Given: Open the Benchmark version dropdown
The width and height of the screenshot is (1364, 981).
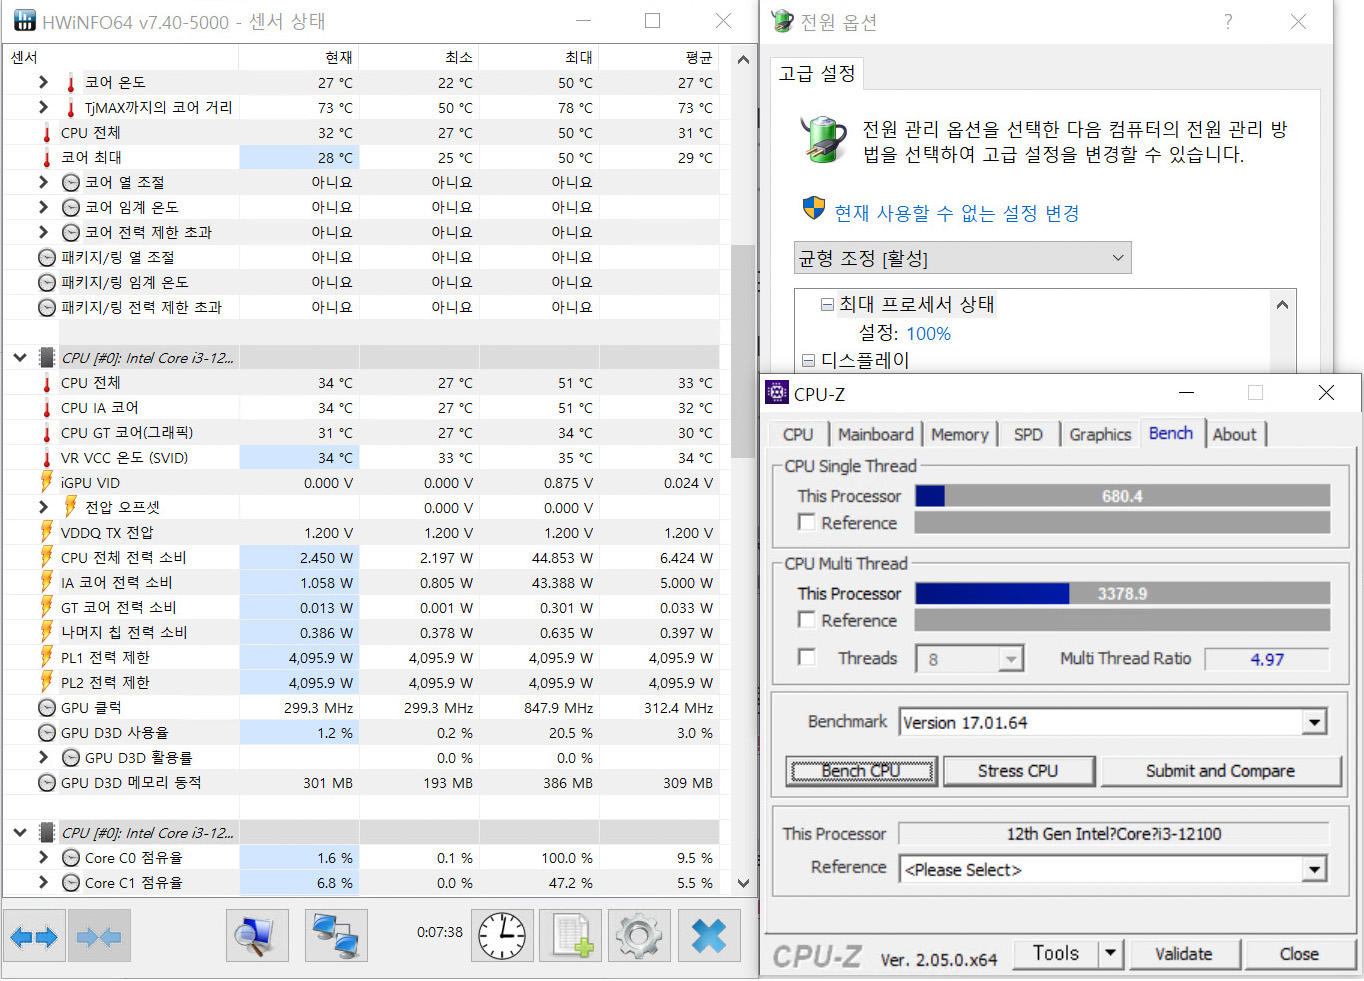Looking at the screenshot, I should (1315, 722).
